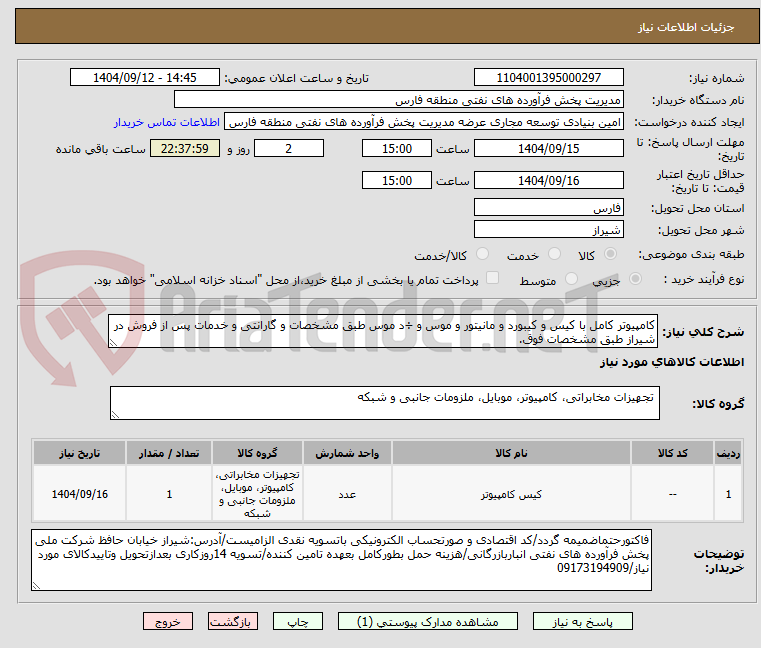Image resolution: width=761 pixels, height=648 pixels.
Task: Click the شماره نیاز number field
Action: (x=548, y=78)
